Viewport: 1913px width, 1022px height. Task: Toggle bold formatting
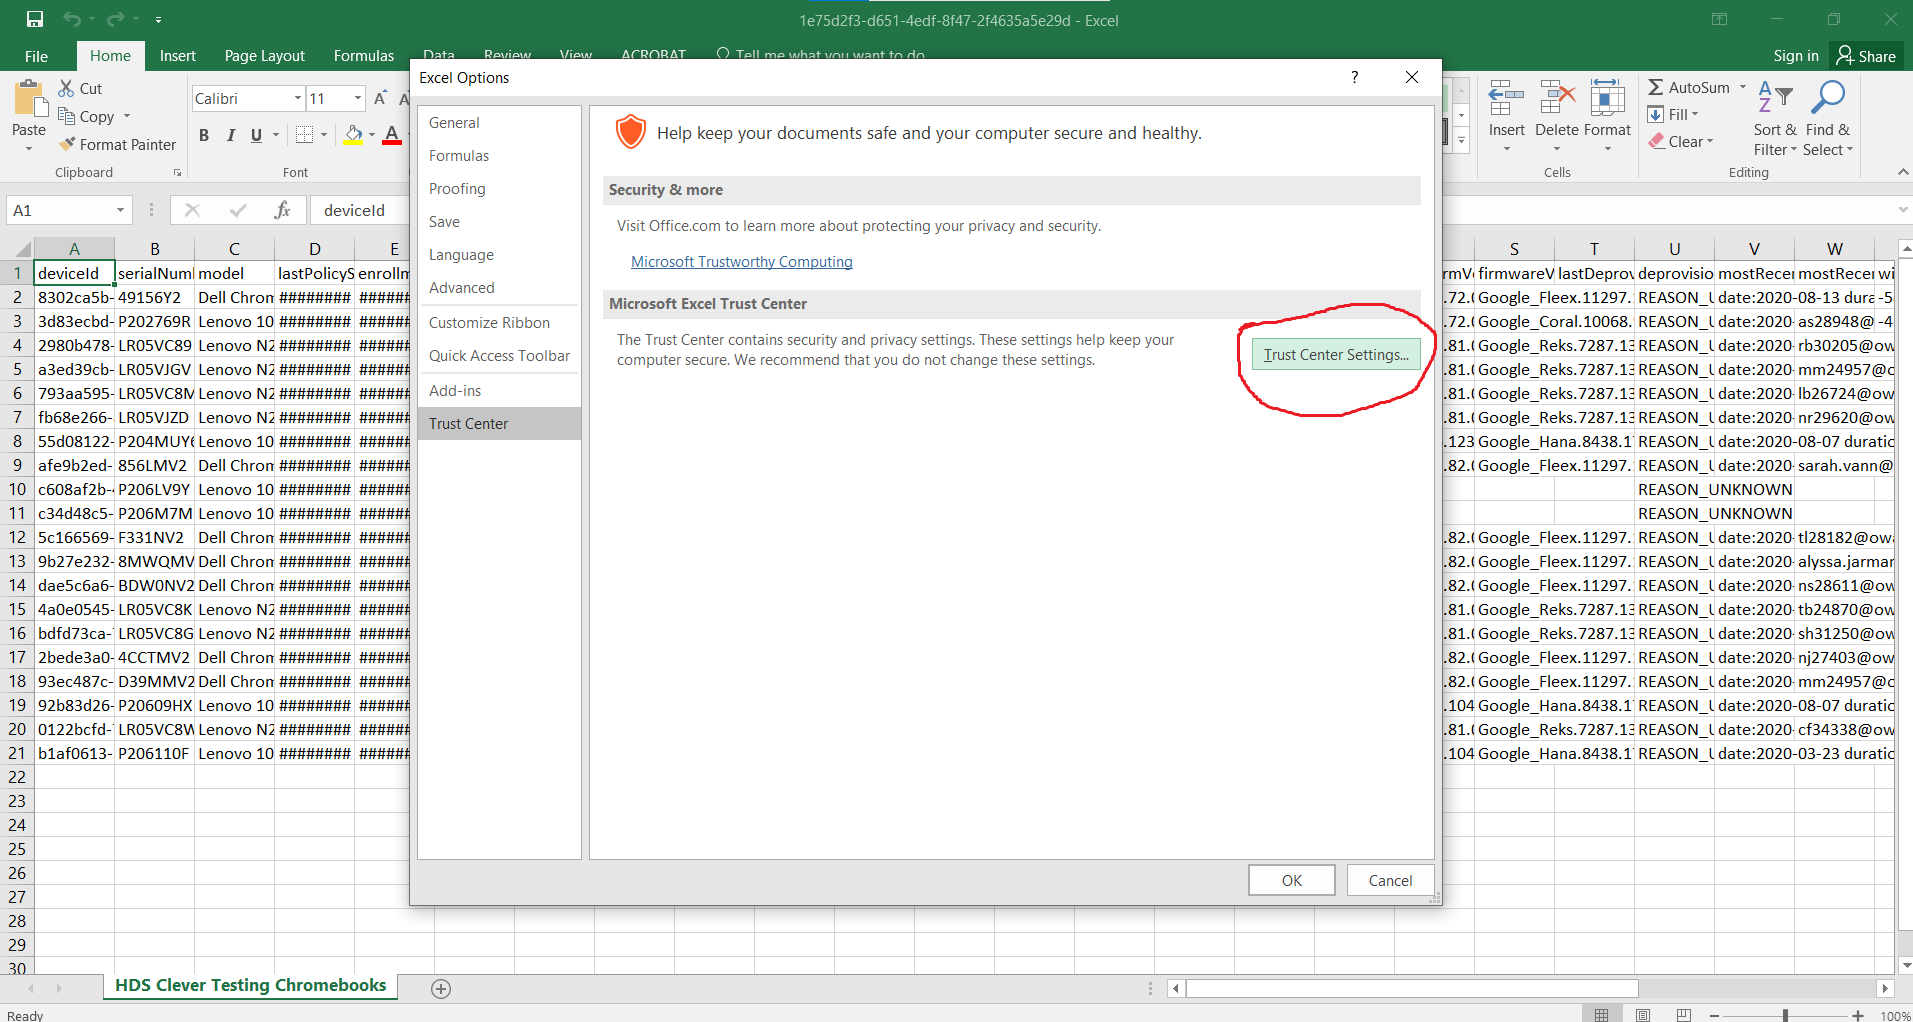(x=204, y=135)
